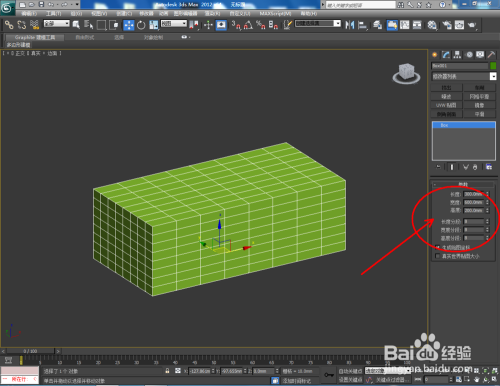500x386 pixels.
Task: Click the Align tool icon
Action: (x=362, y=25)
